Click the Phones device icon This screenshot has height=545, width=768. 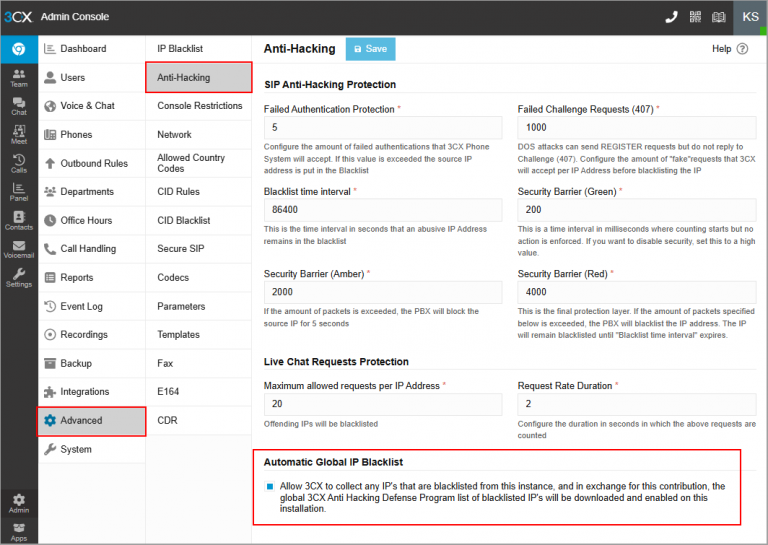[x=49, y=135]
